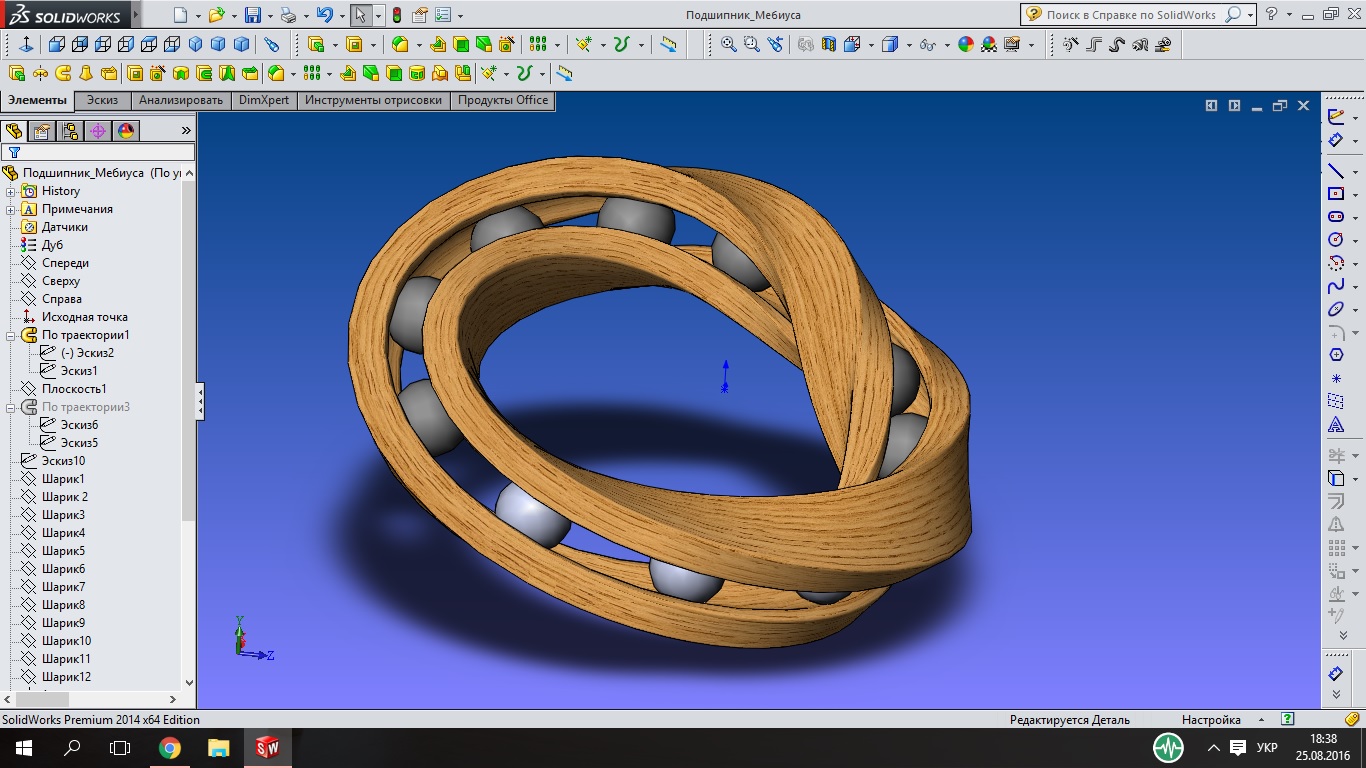The image size is (1366, 768).
Task: Switch to the Элементы tab
Action: pos(37,100)
